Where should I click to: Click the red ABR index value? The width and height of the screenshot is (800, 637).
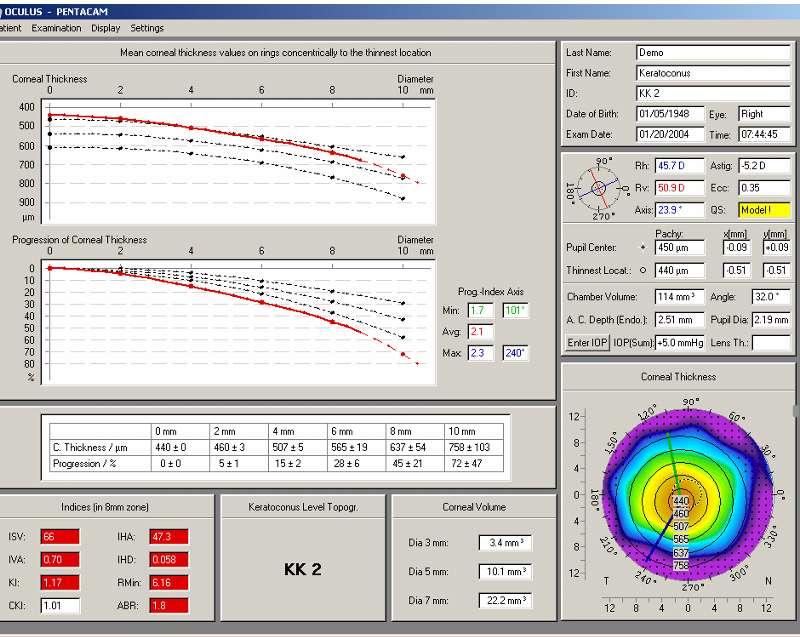[169, 605]
